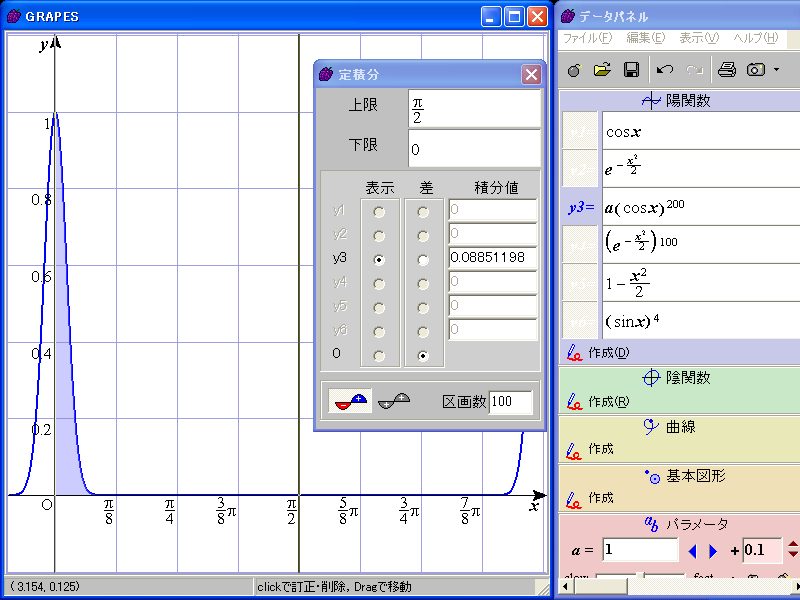This screenshot has width=800, height=600.
Task: Click the bomb reset icon in toolbar
Action: point(573,70)
